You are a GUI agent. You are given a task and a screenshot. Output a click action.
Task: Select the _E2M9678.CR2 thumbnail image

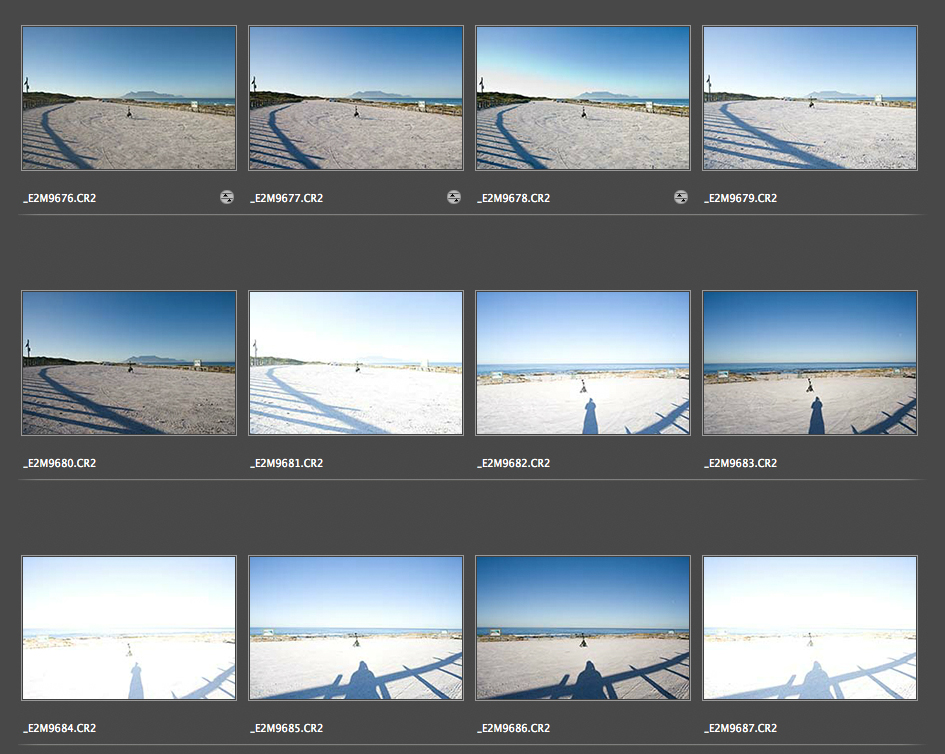(583, 98)
